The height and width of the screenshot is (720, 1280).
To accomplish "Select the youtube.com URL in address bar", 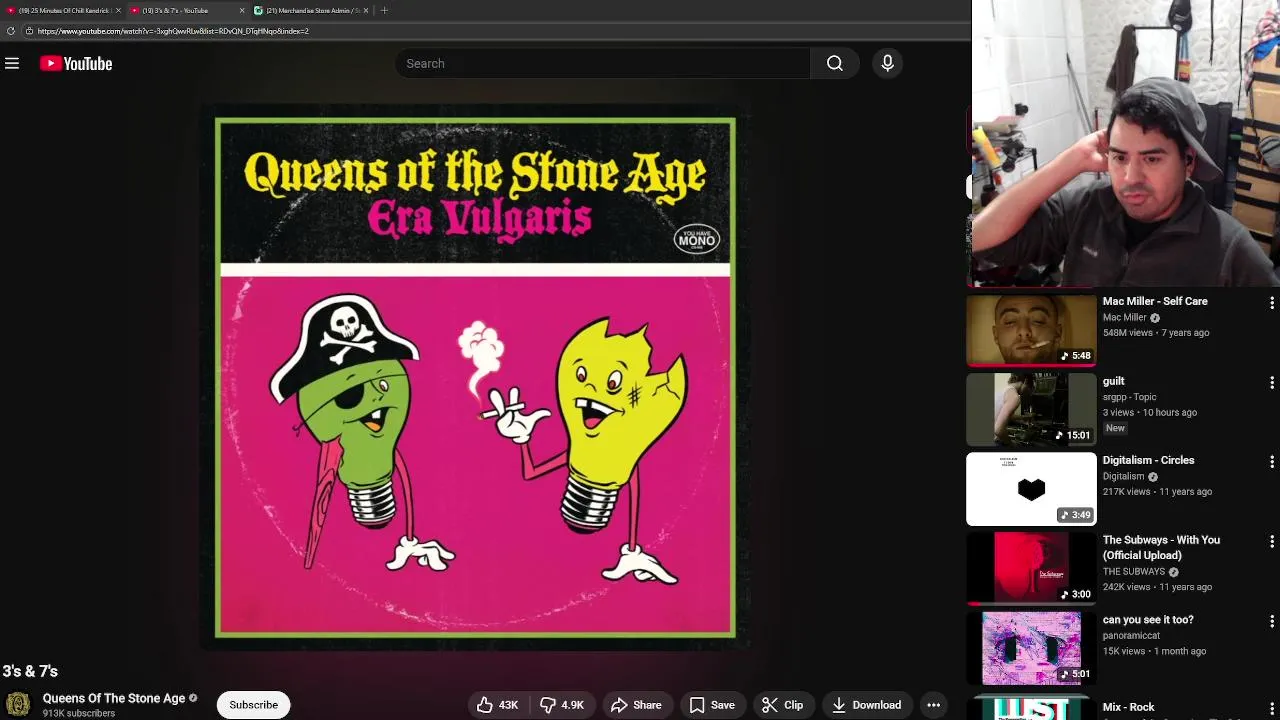I will (173, 31).
